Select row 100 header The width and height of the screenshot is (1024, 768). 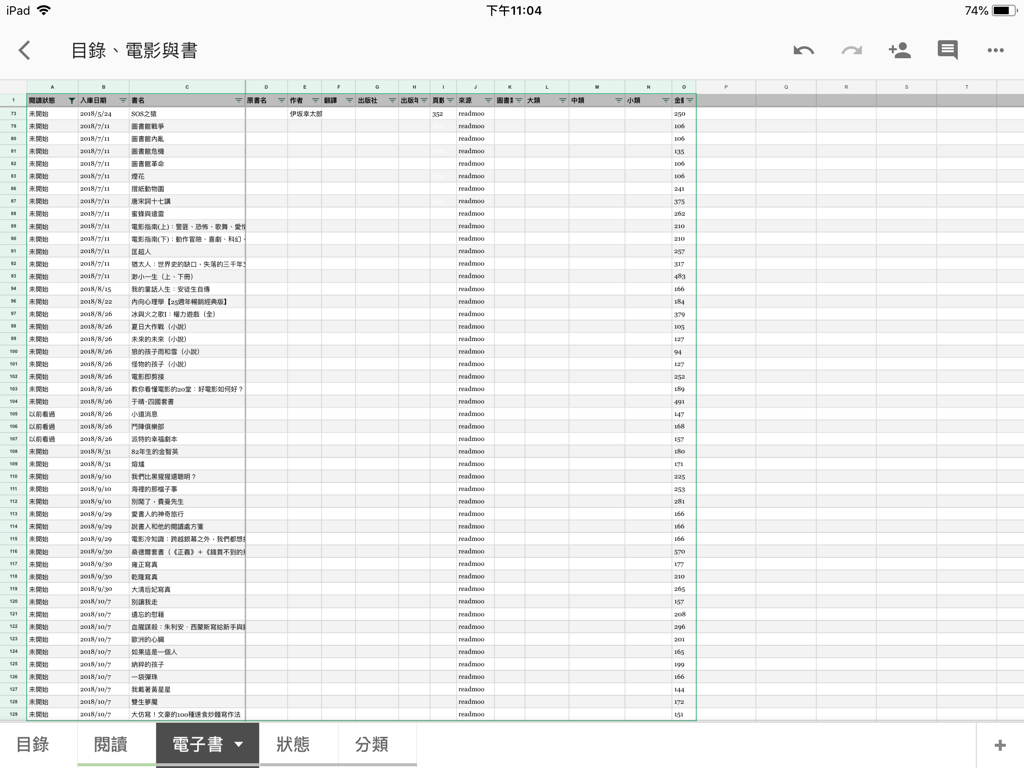click(x=13, y=351)
